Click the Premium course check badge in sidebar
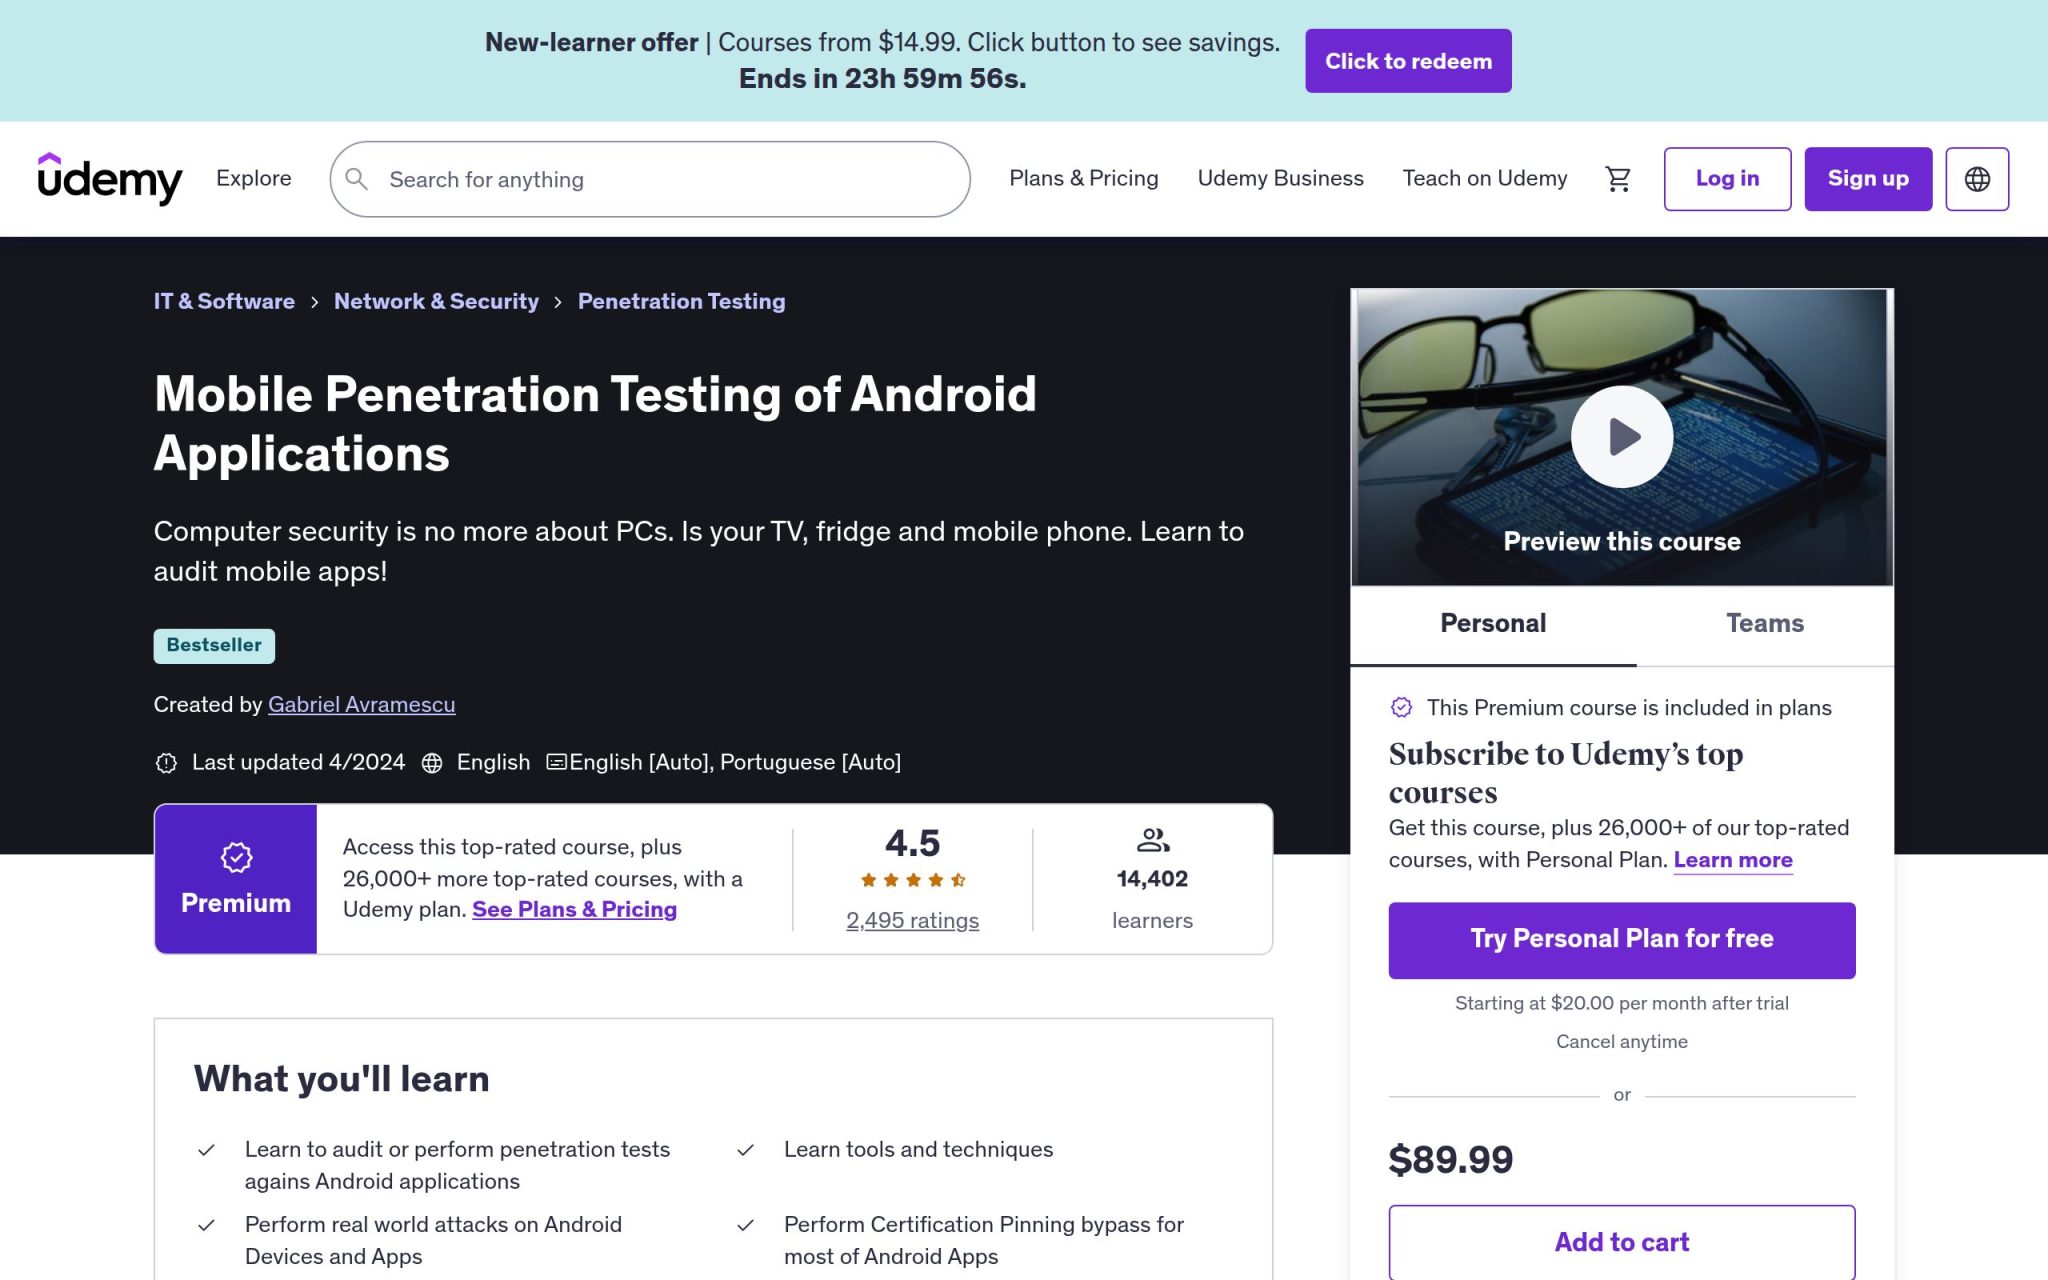This screenshot has width=2048, height=1280. pos(1402,707)
